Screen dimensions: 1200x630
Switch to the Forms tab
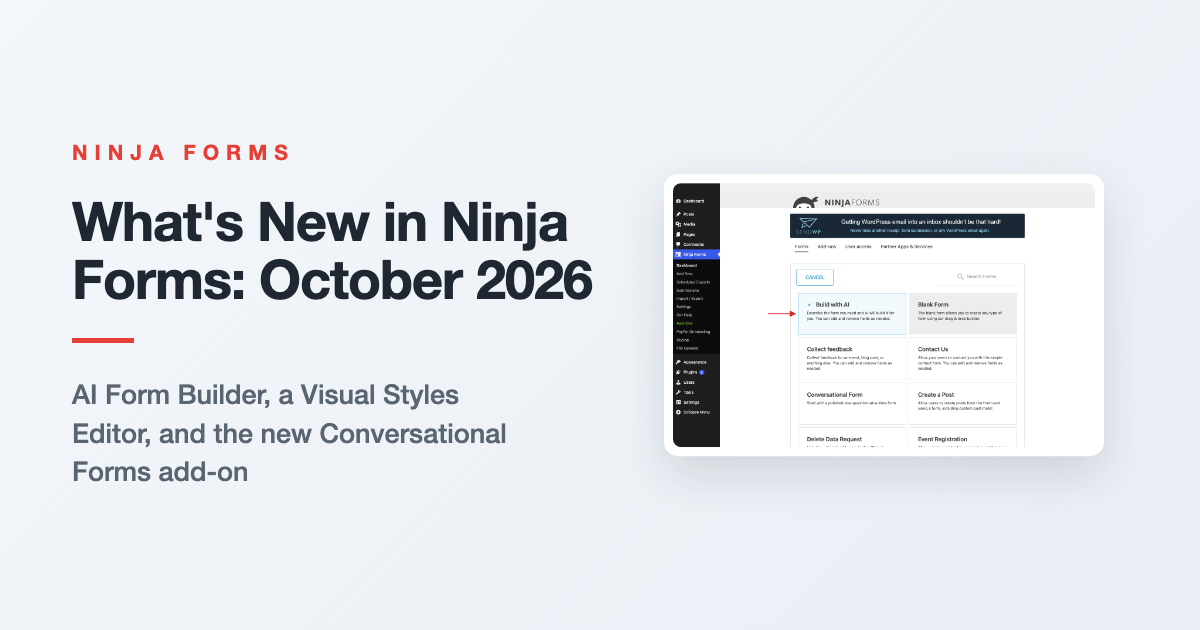801,246
